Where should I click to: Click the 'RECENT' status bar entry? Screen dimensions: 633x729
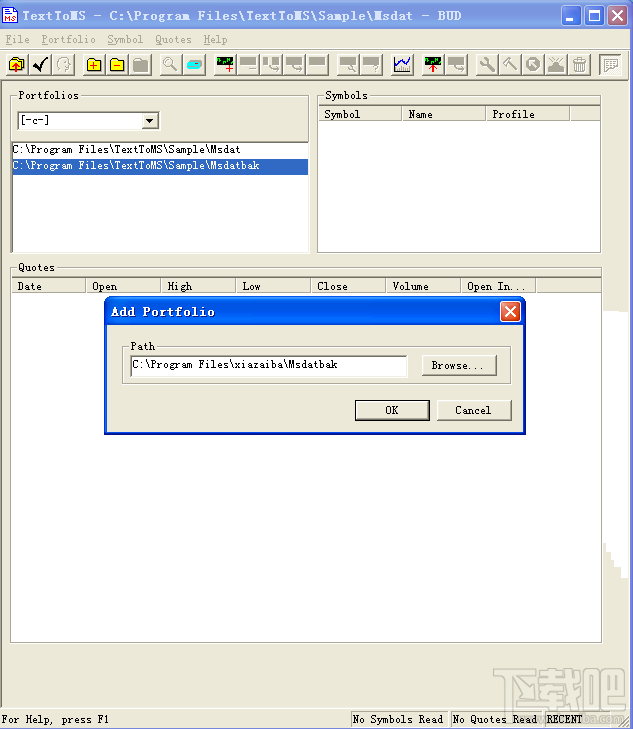(x=564, y=719)
